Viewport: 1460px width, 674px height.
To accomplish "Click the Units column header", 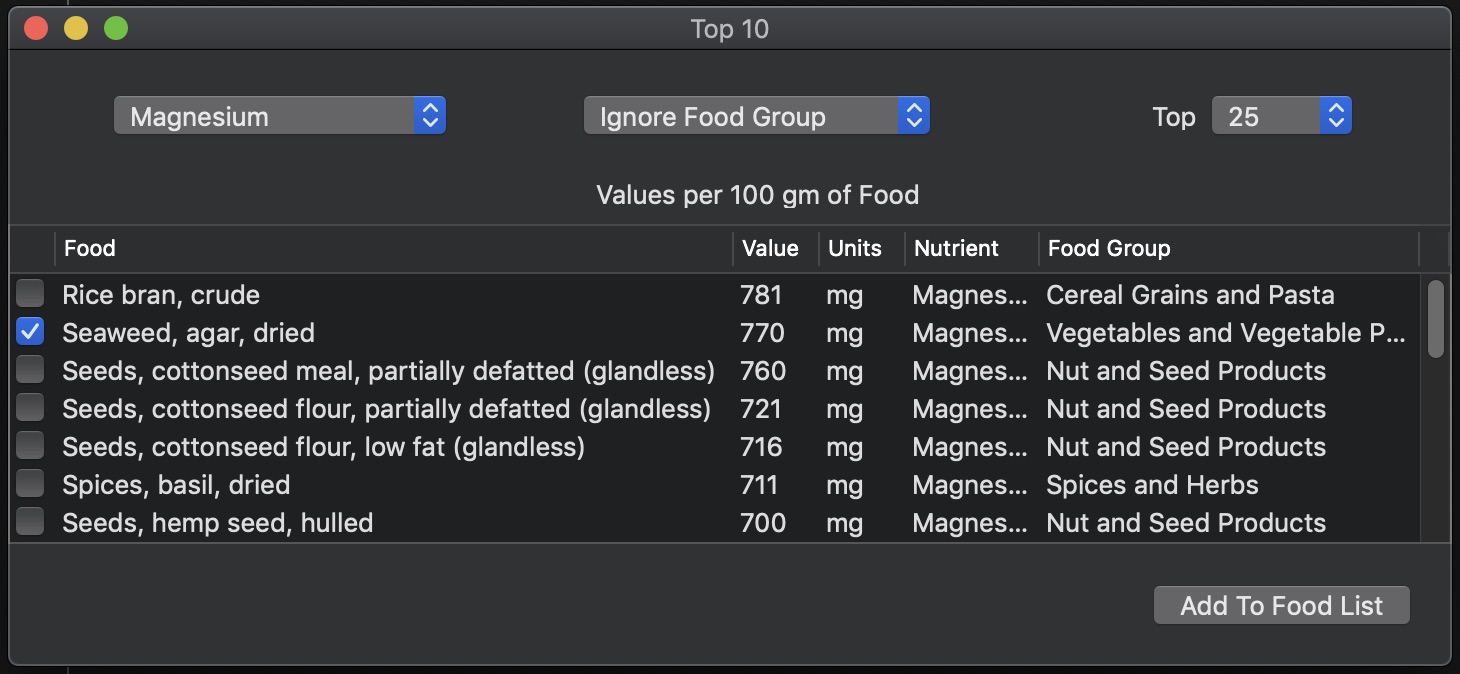I will (855, 248).
